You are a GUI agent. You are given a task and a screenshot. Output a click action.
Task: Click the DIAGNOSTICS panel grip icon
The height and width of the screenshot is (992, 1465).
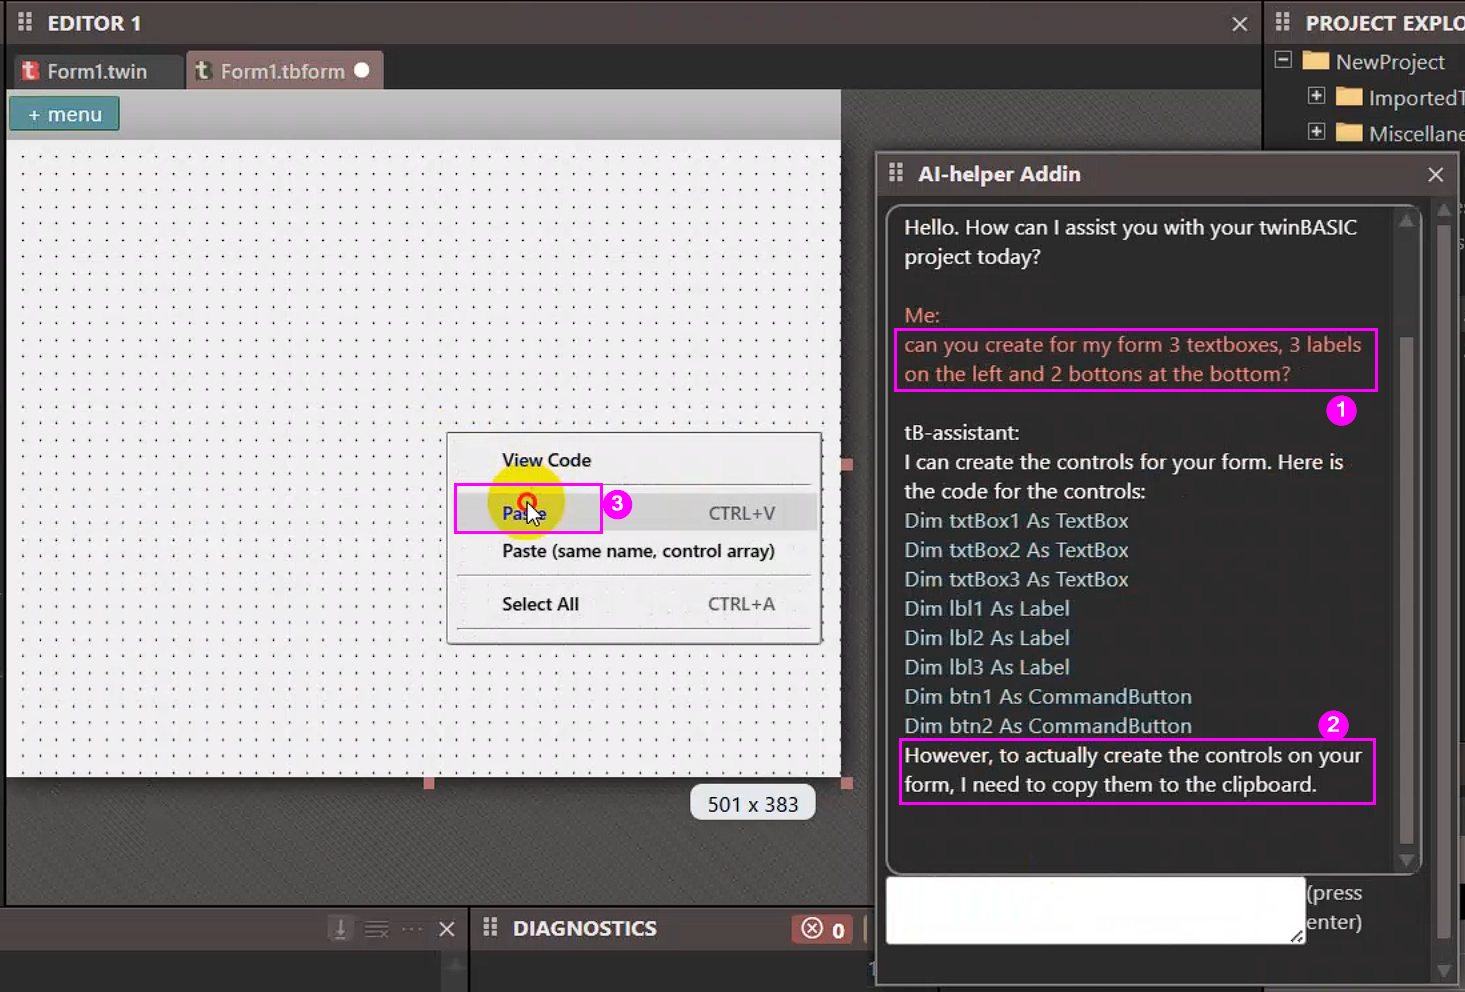(x=490, y=928)
